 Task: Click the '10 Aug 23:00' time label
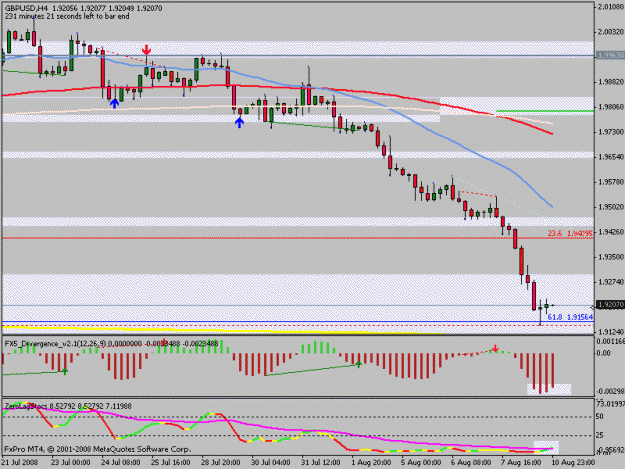tap(573, 463)
